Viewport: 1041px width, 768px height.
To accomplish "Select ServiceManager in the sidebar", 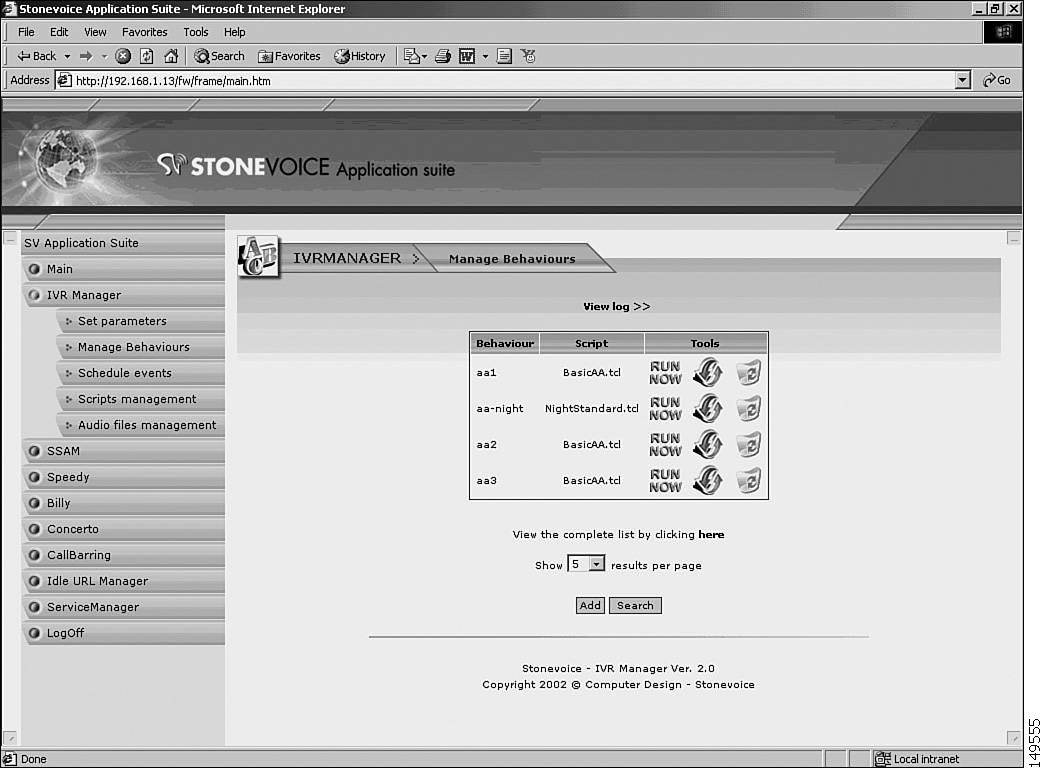I will pos(123,607).
